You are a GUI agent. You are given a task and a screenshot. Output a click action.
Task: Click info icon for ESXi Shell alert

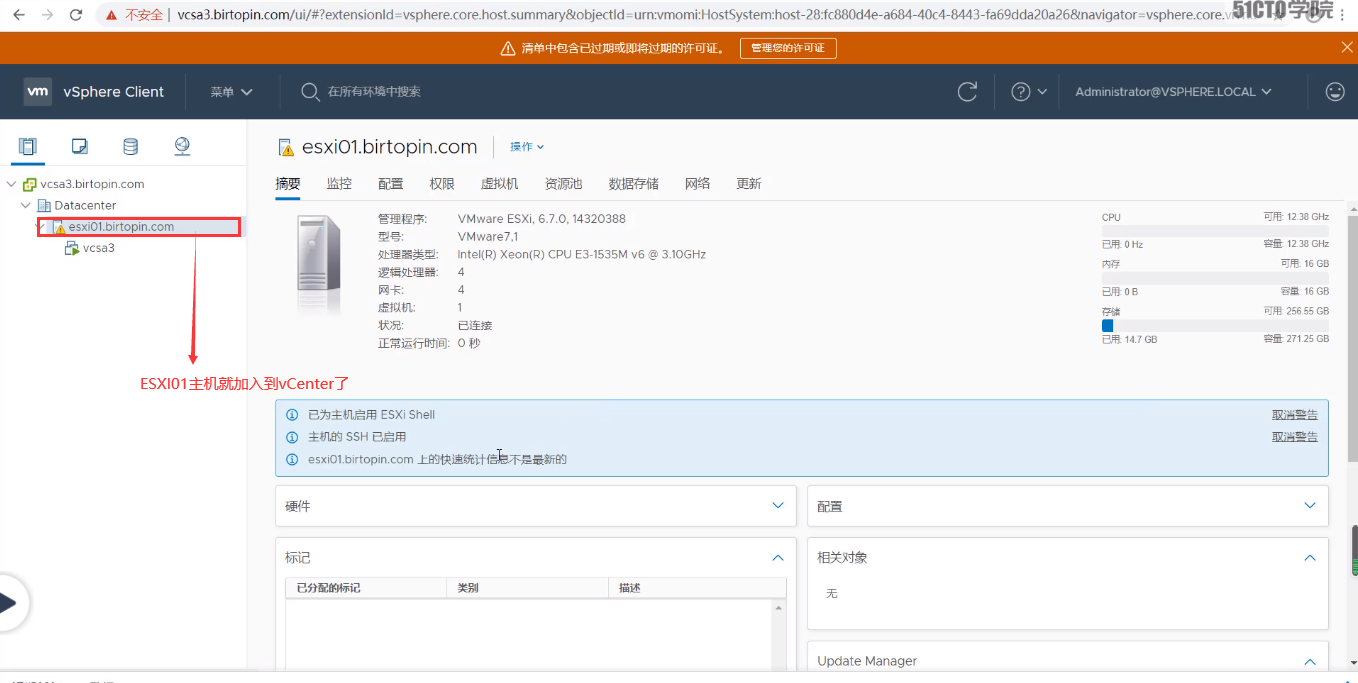(x=292, y=415)
